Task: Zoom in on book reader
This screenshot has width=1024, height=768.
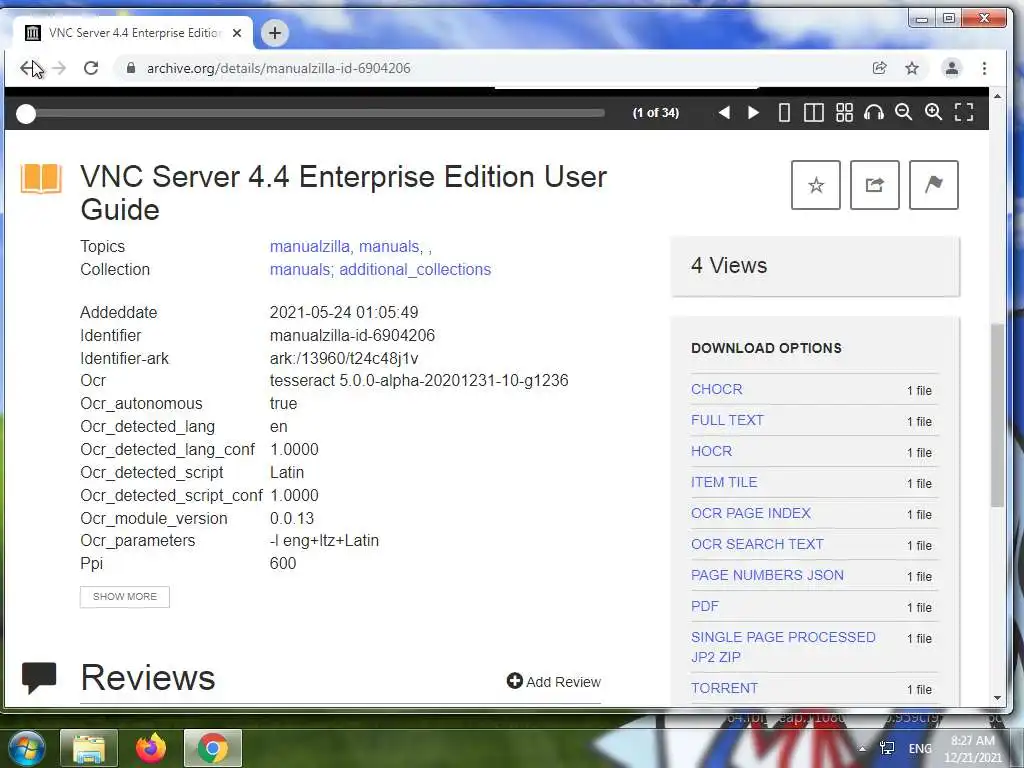Action: click(934, 112)
